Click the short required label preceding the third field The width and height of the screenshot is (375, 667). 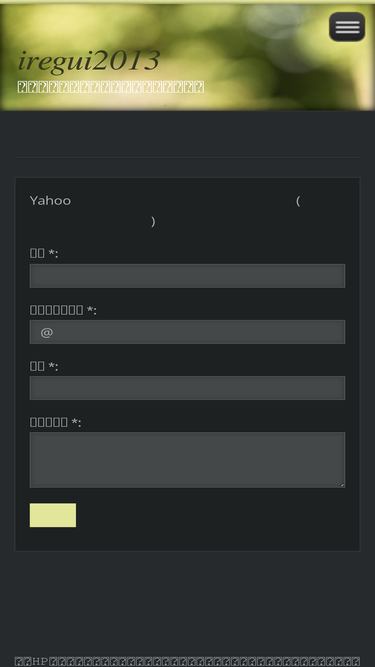pos(44,366)
